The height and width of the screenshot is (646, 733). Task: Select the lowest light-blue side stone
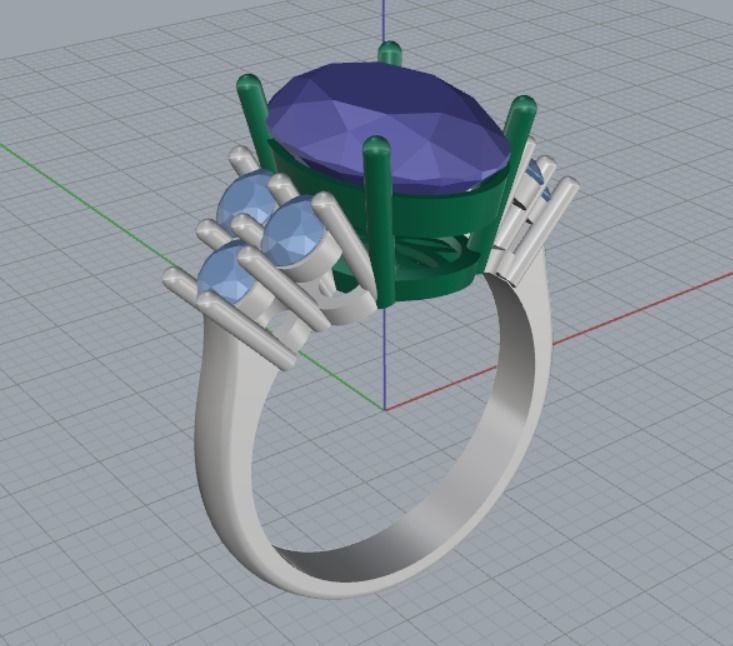pyautogui.click(x=225, y=273)
